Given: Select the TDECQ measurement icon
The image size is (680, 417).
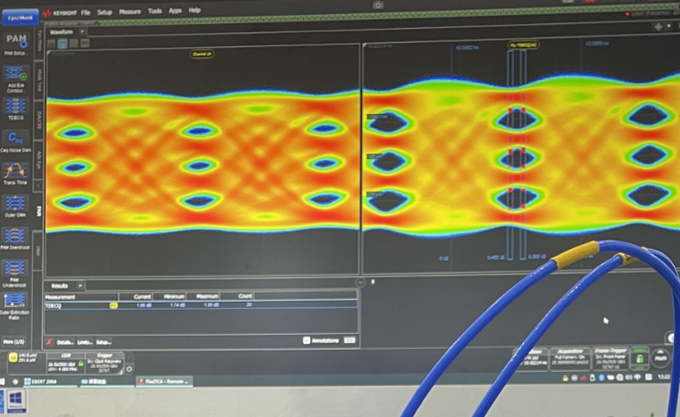Looking at the screenshot, I should click(16, 108).
